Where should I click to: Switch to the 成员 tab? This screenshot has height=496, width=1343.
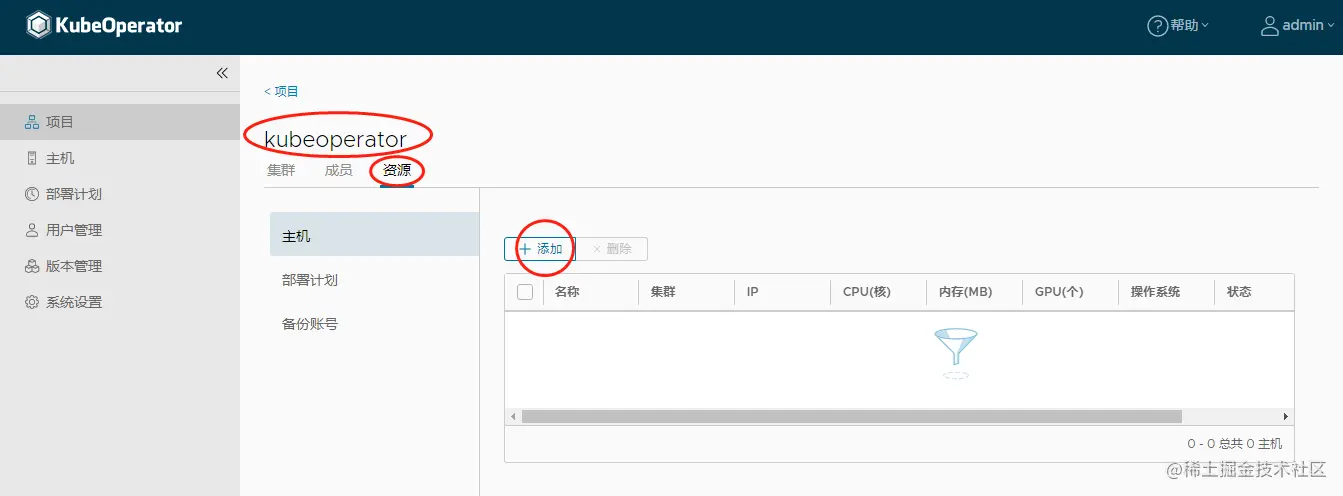pos(338,170)
